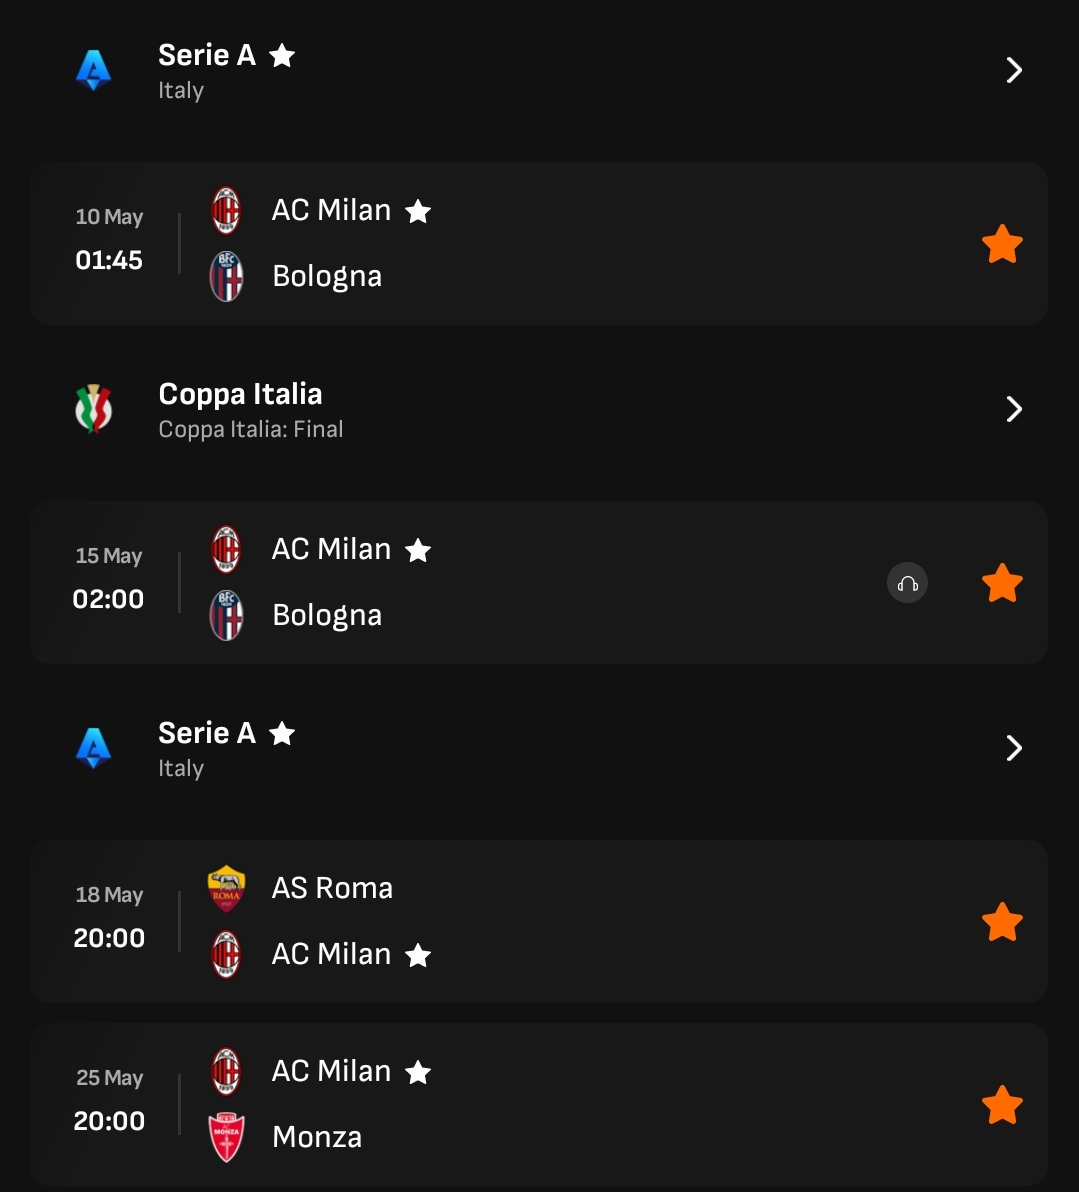Viewport: 1079px width, 1192px height.
Task: Toggle favorite star for 10 May match
Action: 1002,244
